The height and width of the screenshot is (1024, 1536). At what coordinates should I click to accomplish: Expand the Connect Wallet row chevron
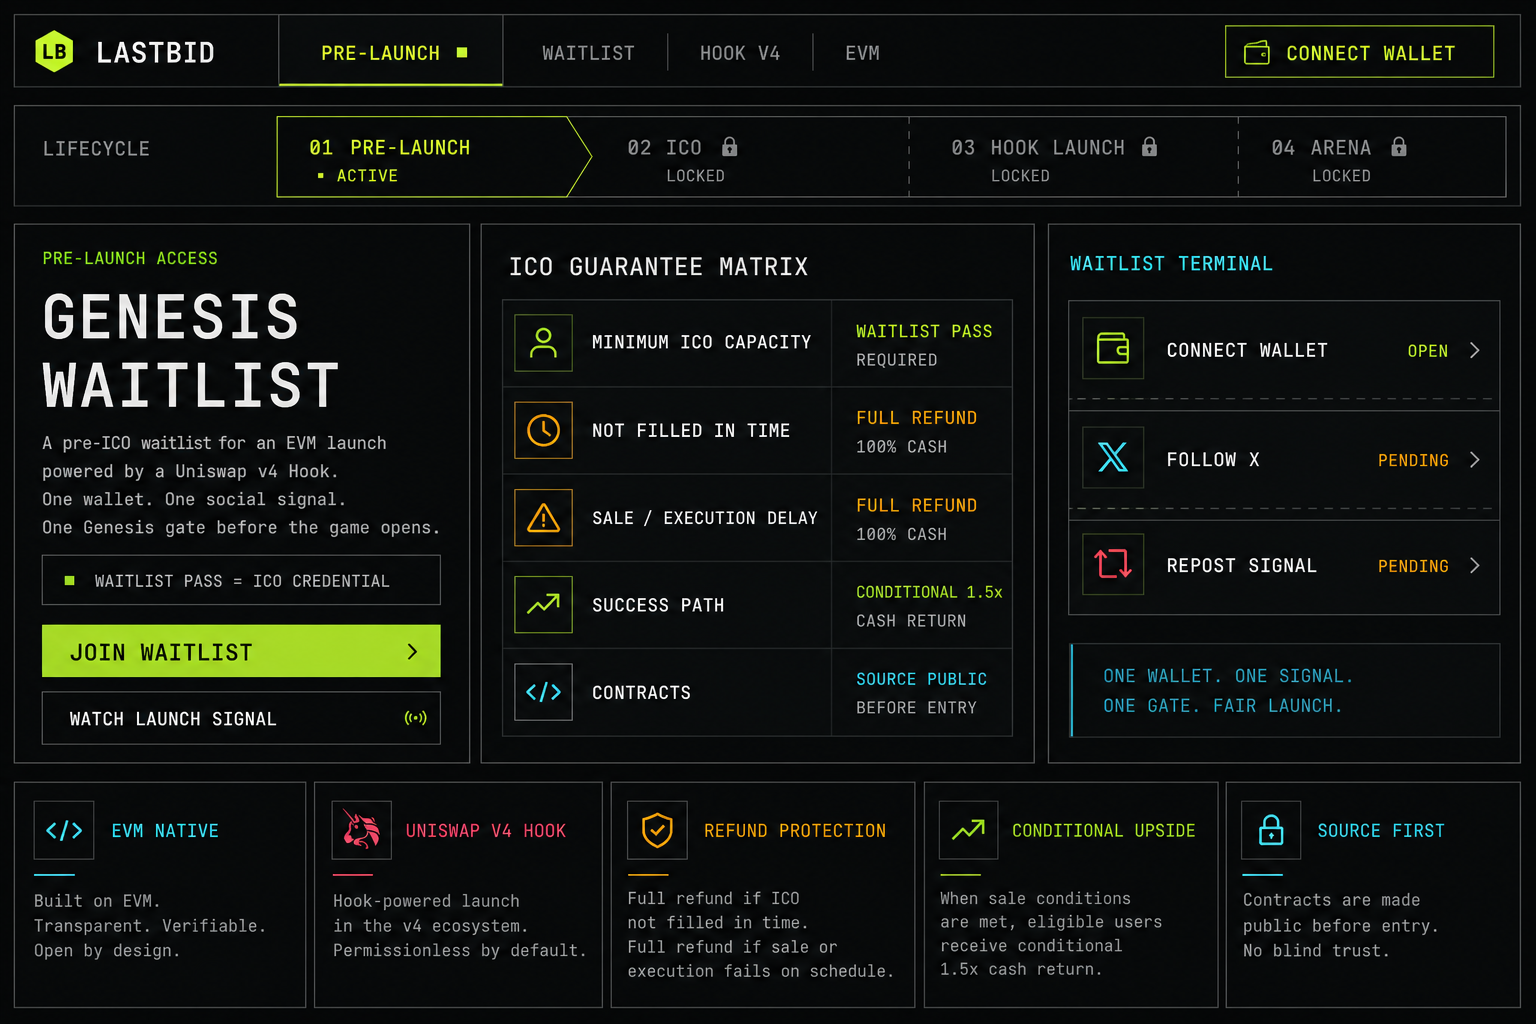pyautogui.click(x=1475, y=350)
